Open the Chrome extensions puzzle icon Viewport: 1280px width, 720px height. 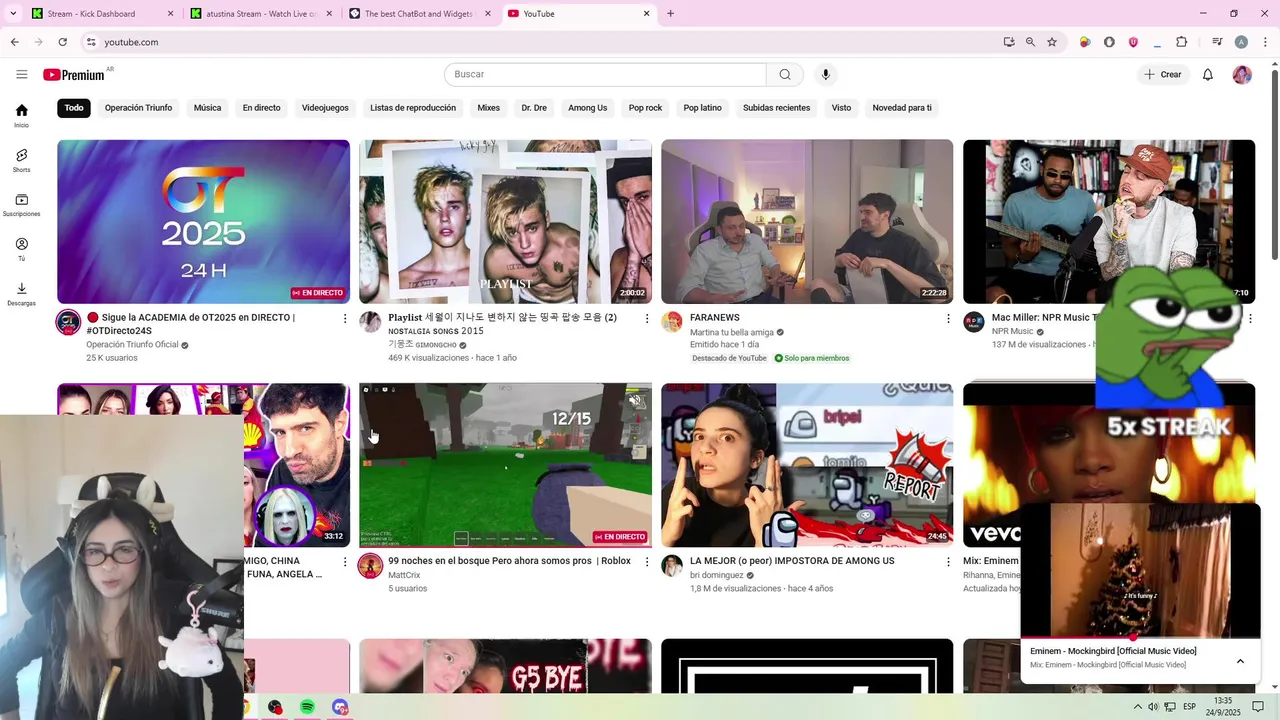pyautogui.click(x=1181, y=42)
